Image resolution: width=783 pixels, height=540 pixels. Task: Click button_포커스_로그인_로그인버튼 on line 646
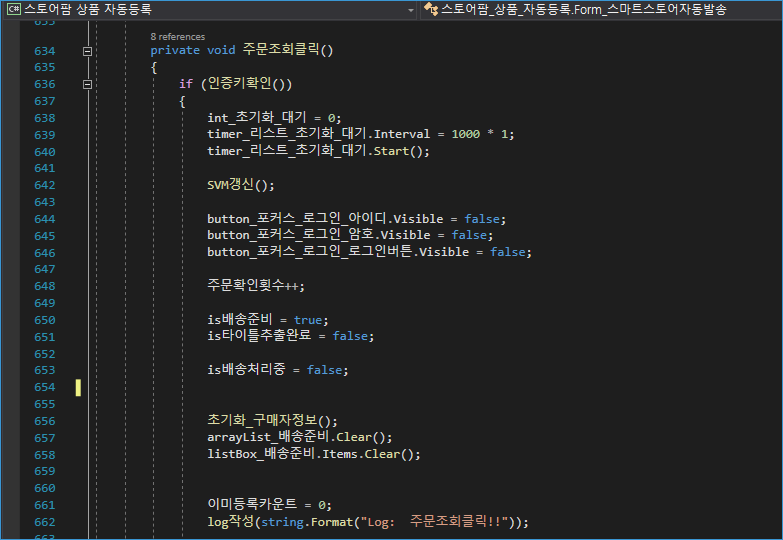pos(310,252)
